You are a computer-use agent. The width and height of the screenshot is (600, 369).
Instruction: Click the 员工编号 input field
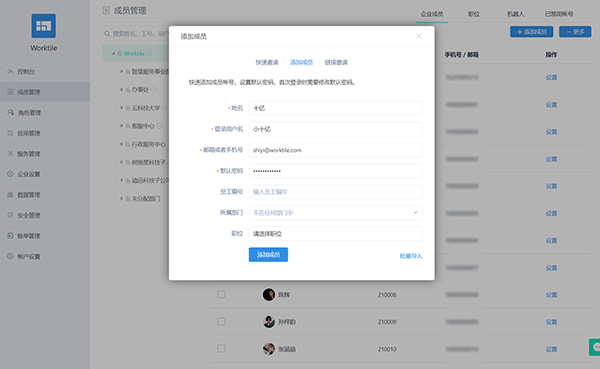click(x=336, y=192)
